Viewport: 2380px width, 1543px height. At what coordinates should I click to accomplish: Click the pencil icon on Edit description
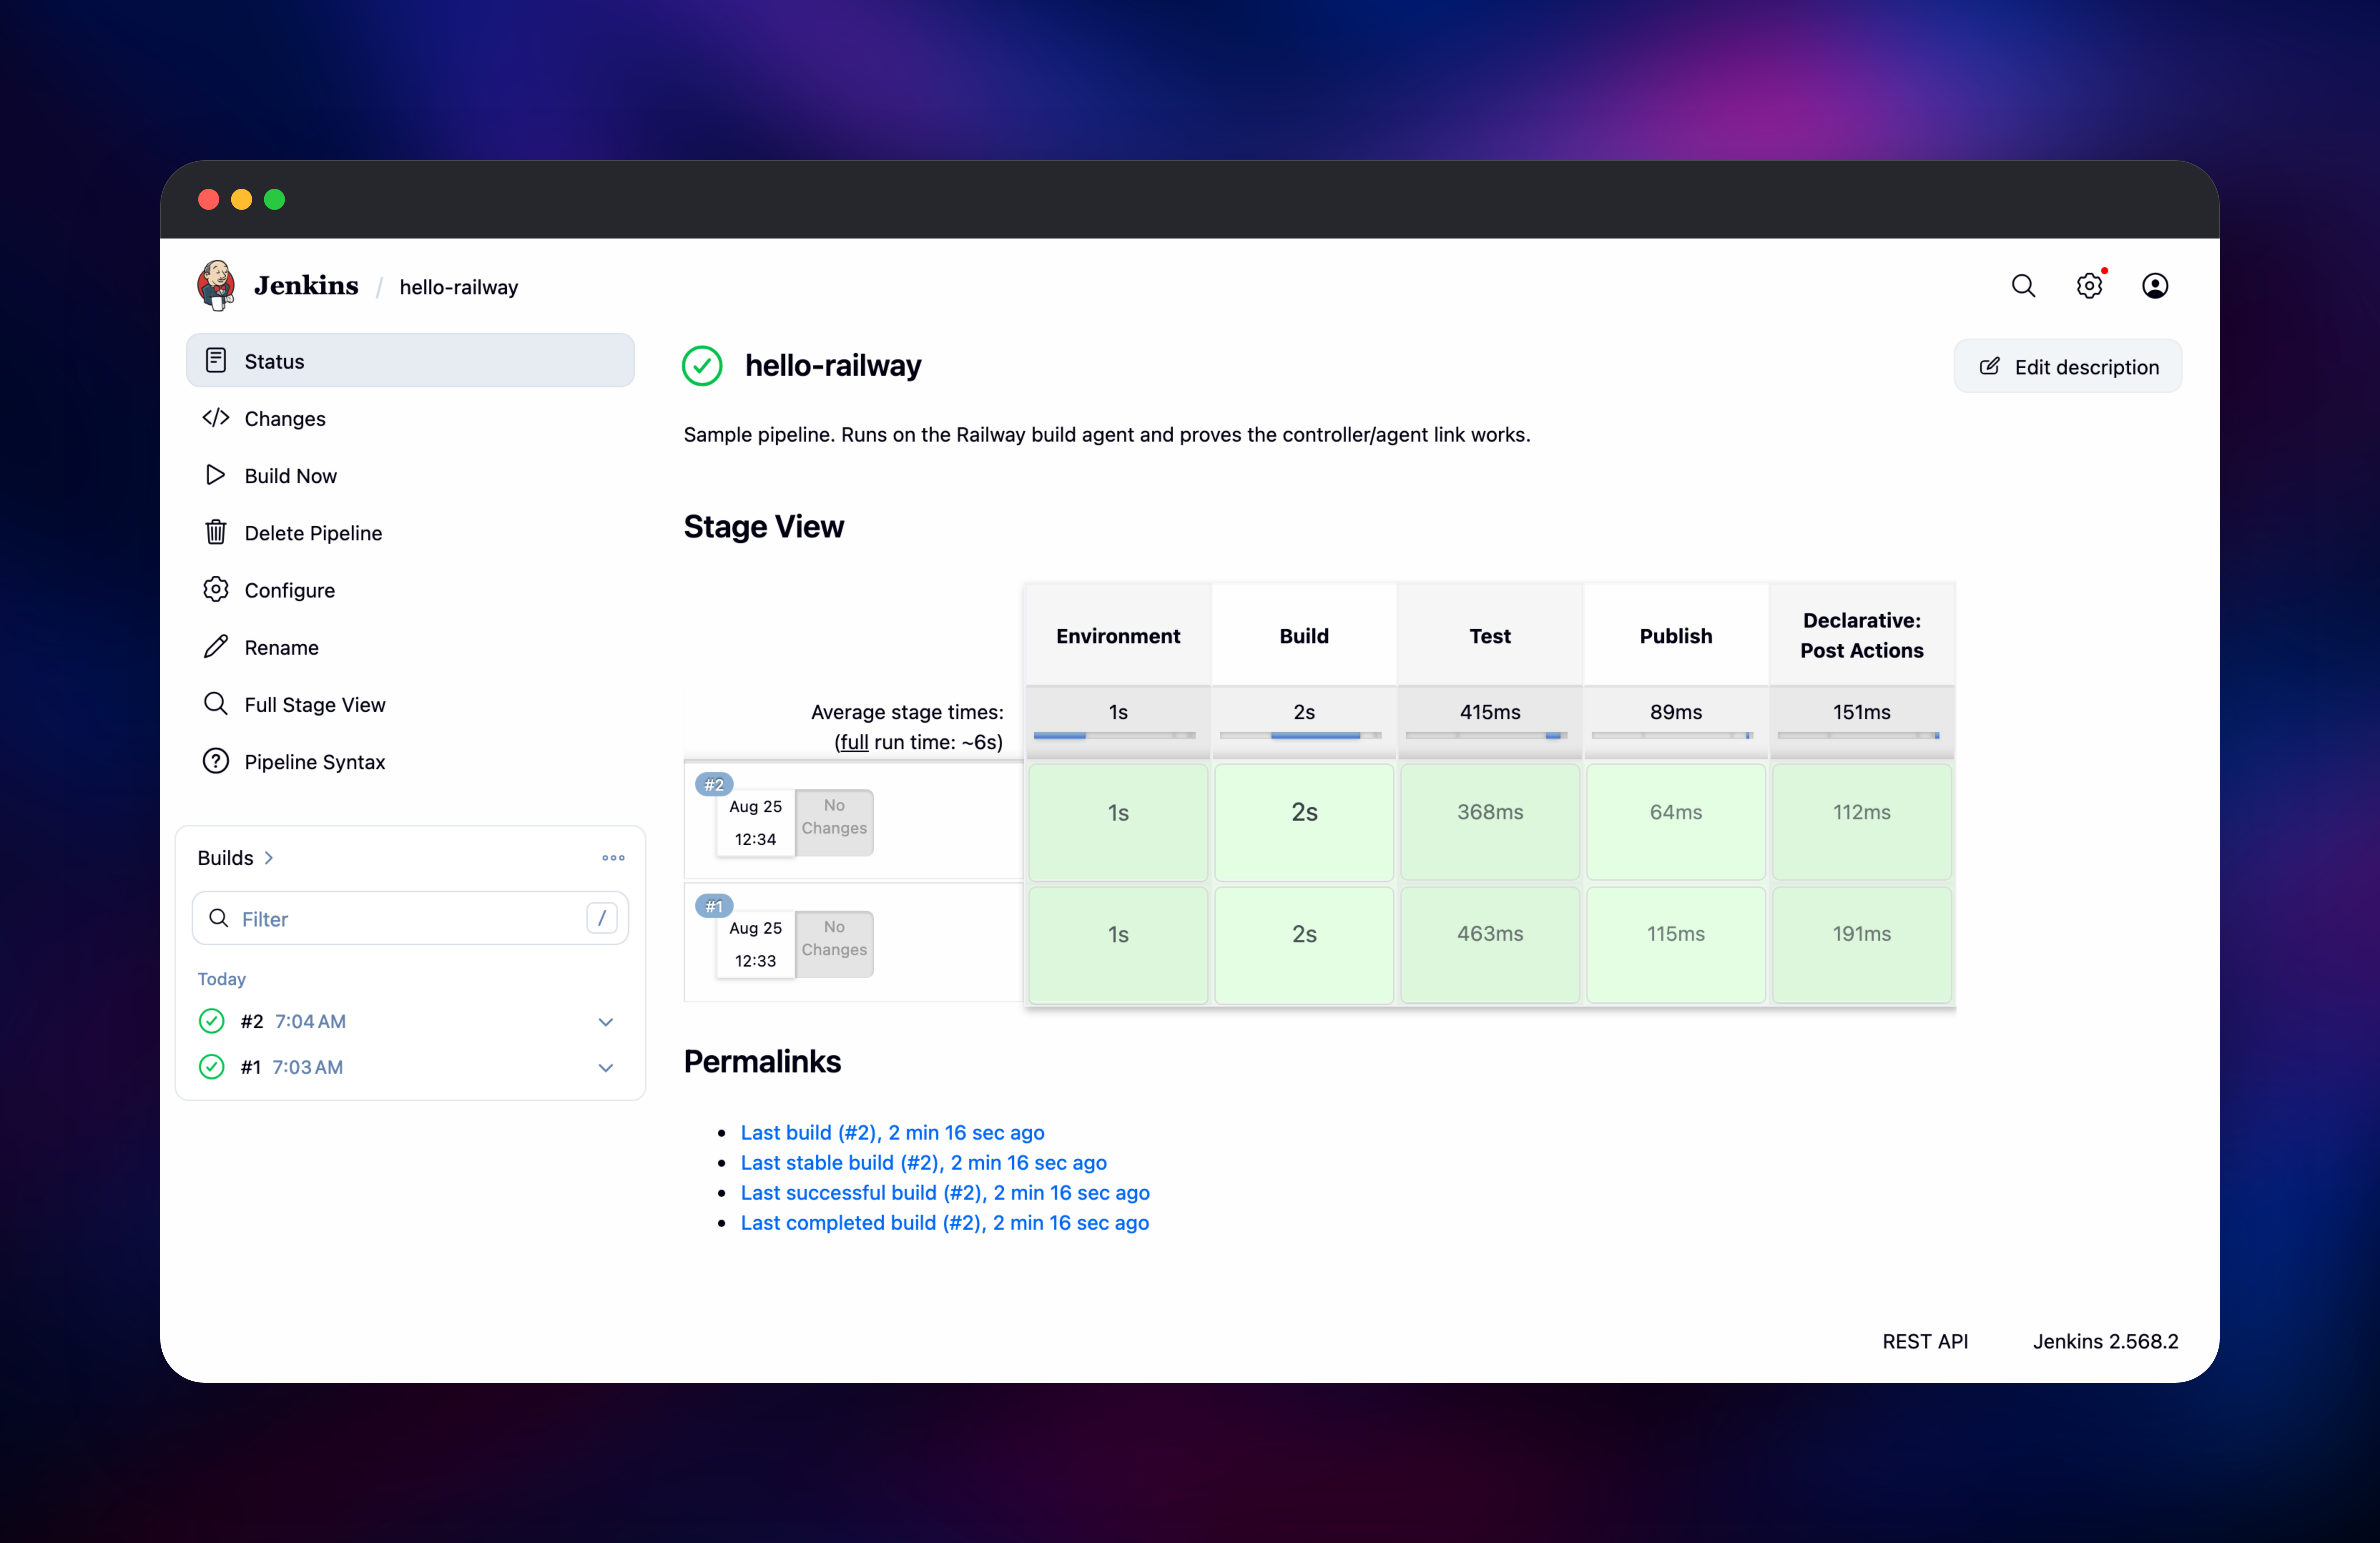1990,367
